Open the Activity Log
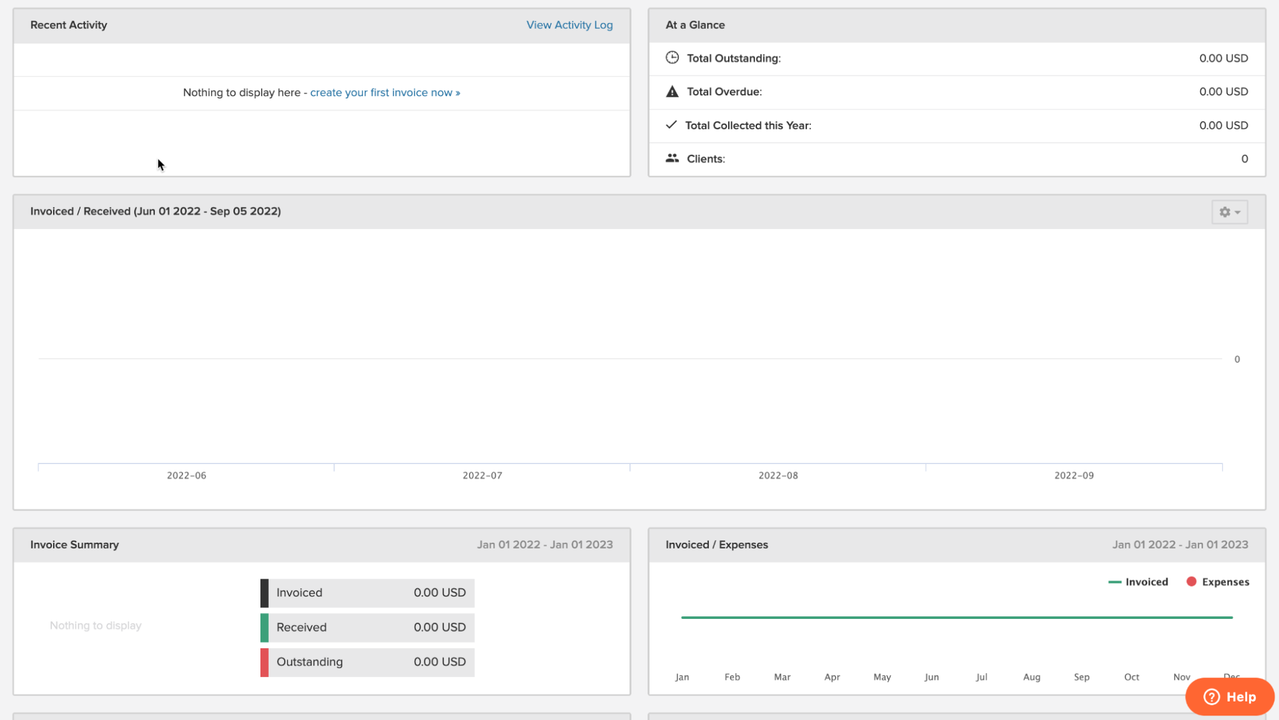The height and width of the screenshot is (720, 1279). pos(569,24)
